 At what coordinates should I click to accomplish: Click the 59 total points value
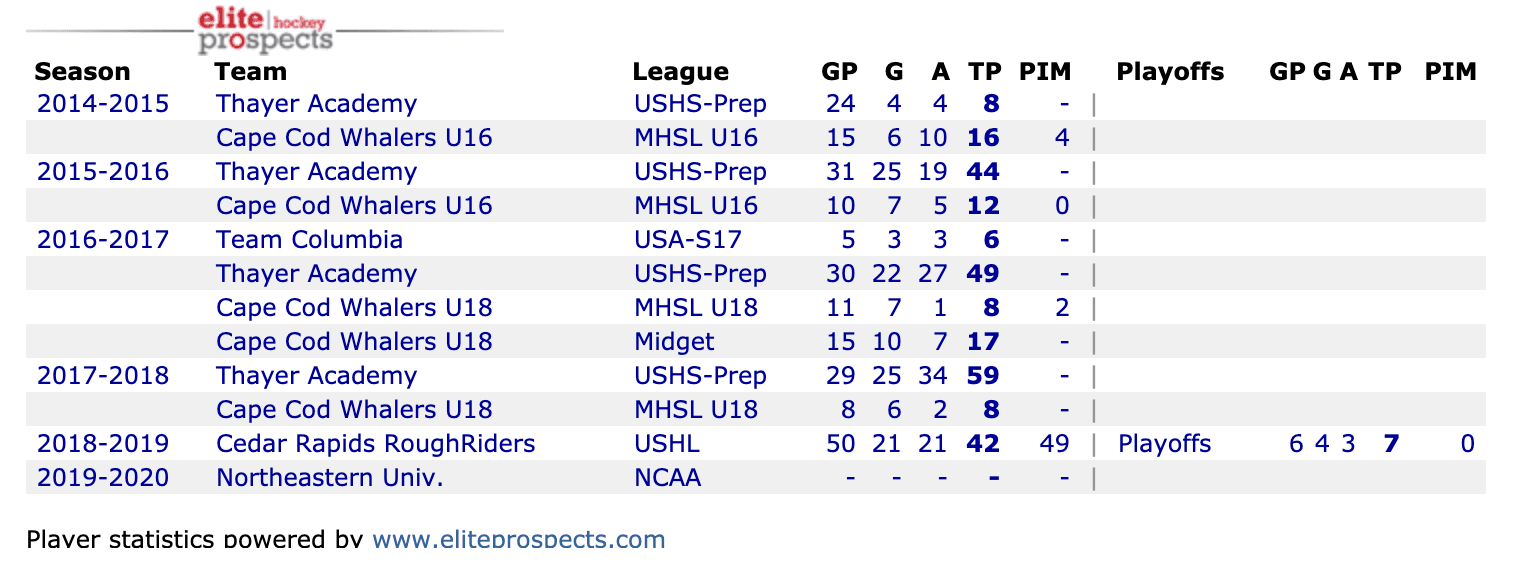[983, 376]
